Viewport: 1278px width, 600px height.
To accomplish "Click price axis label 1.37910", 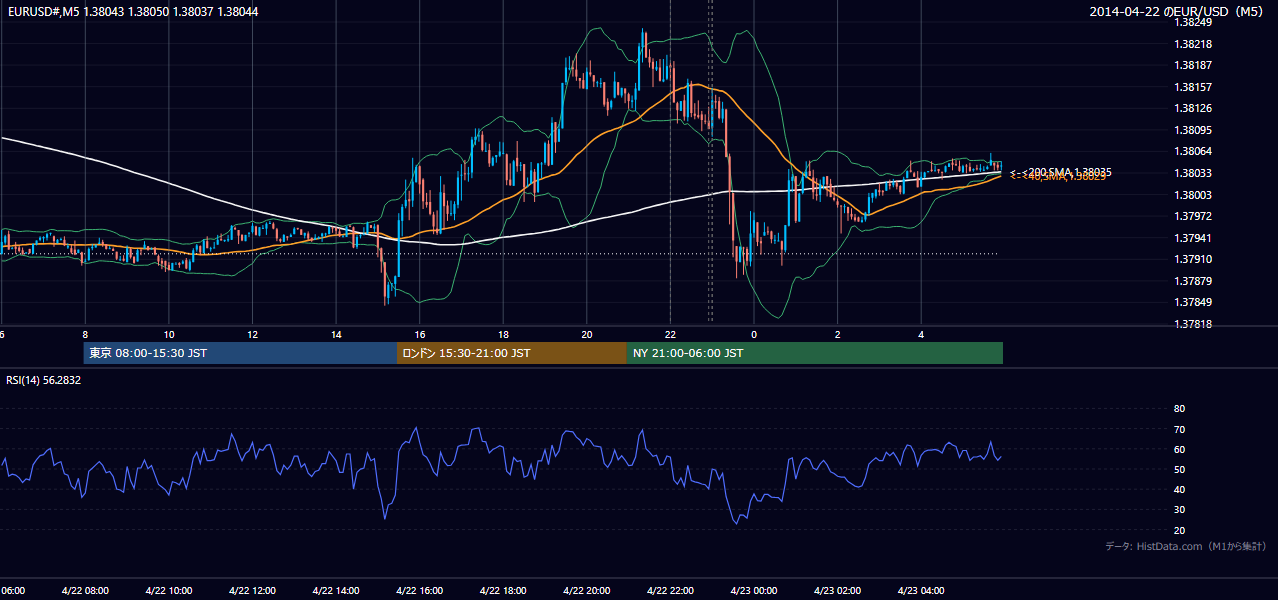I will tap(1193, 259).
